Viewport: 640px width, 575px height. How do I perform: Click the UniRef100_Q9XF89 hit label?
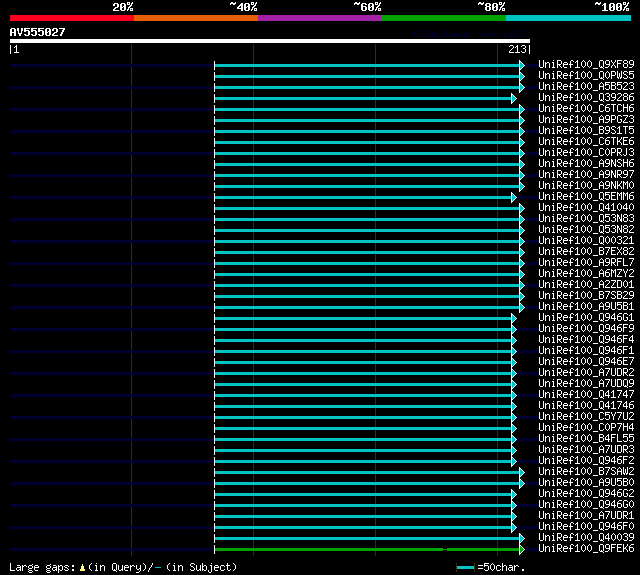(x=586, y=64)
